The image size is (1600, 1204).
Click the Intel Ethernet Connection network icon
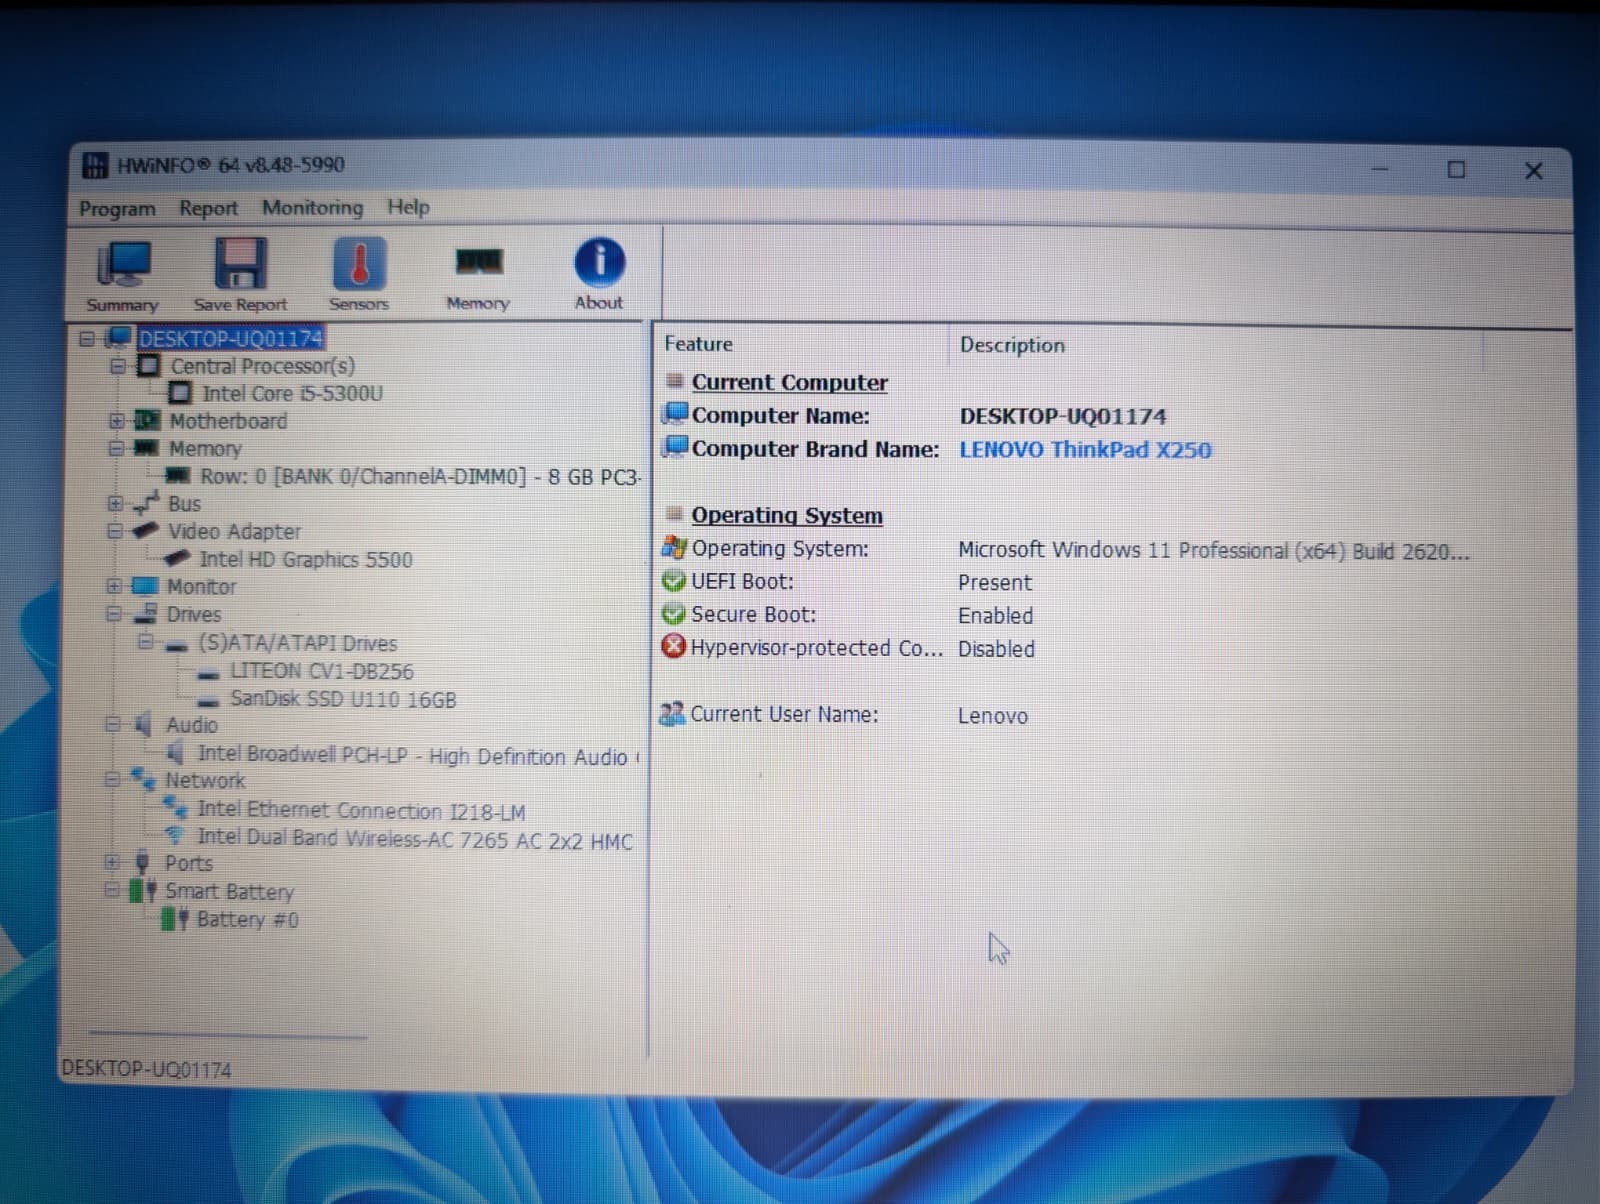[x=175, y=807]
